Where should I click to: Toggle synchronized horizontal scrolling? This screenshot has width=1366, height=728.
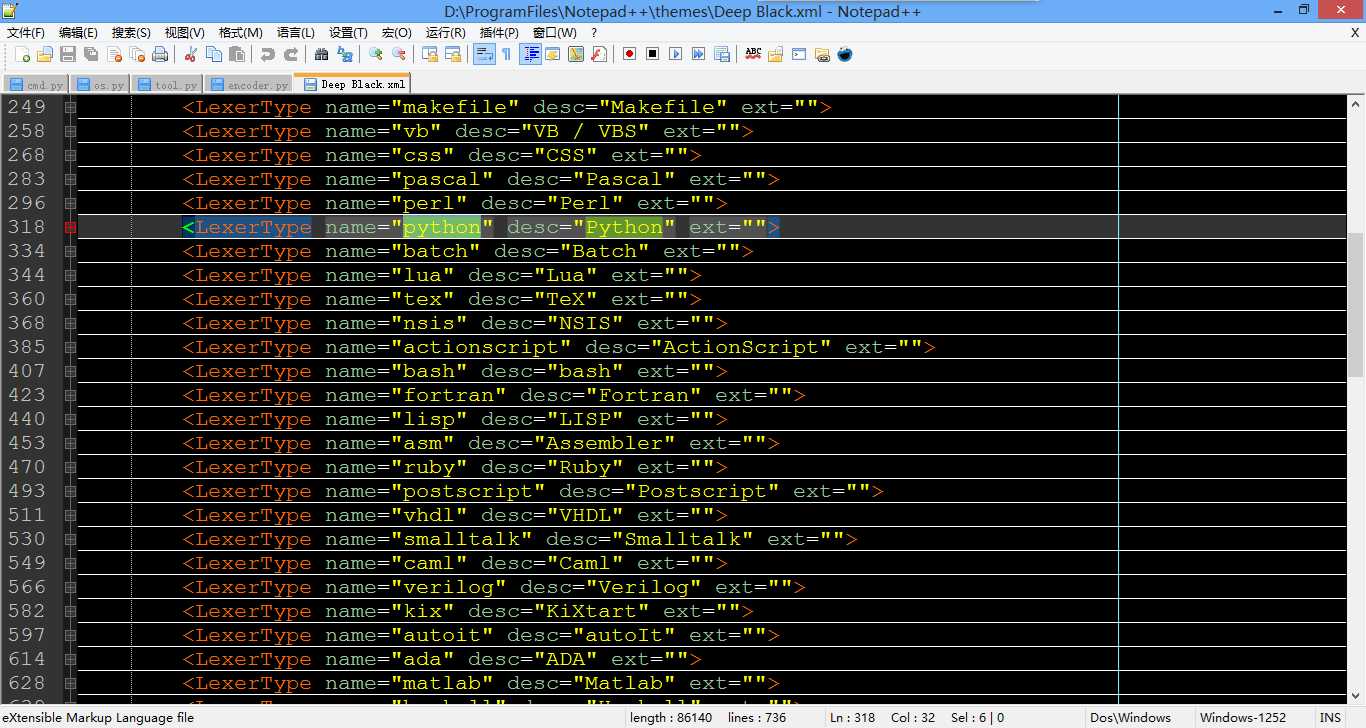click(453, 54)
